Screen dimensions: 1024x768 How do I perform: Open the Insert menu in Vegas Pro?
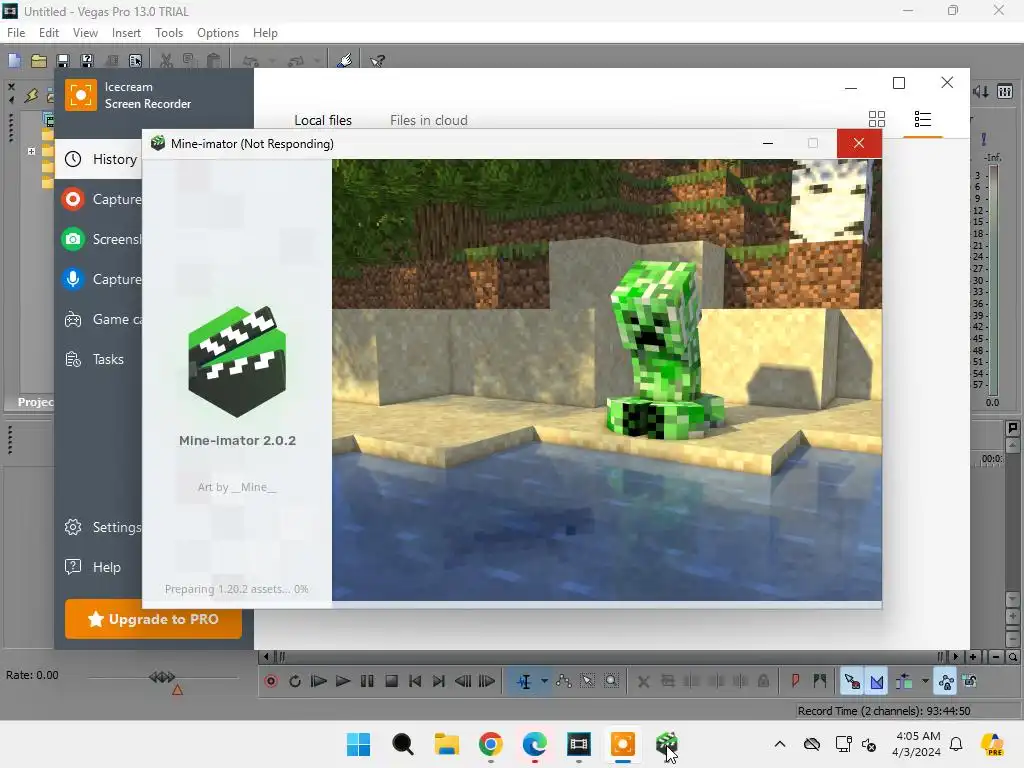(126, 33)
